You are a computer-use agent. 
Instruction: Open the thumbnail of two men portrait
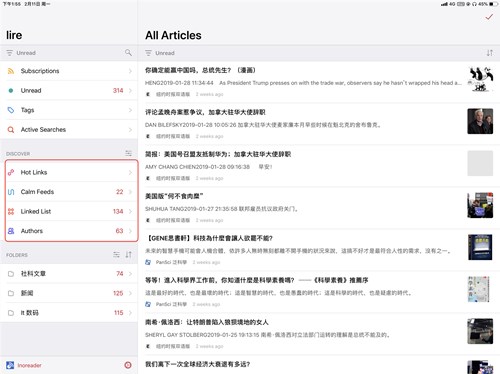(480, 121)
